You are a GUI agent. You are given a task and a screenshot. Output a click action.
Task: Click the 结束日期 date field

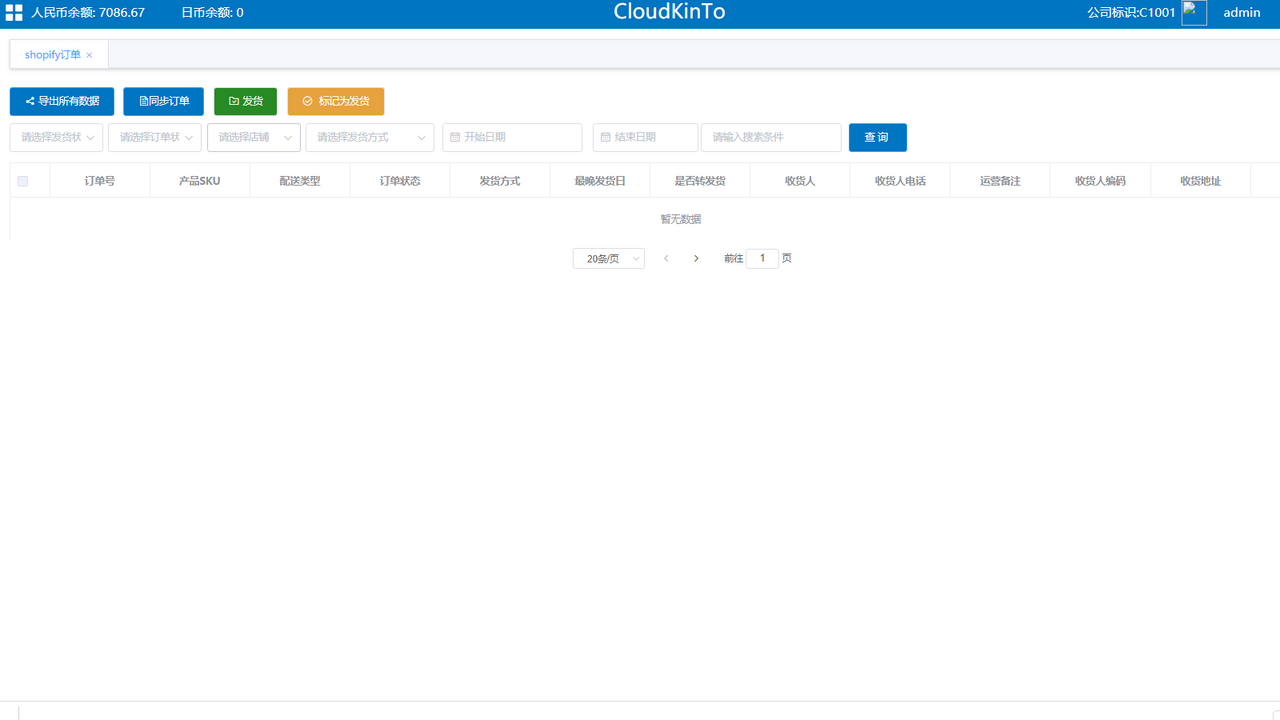(645, 137)
